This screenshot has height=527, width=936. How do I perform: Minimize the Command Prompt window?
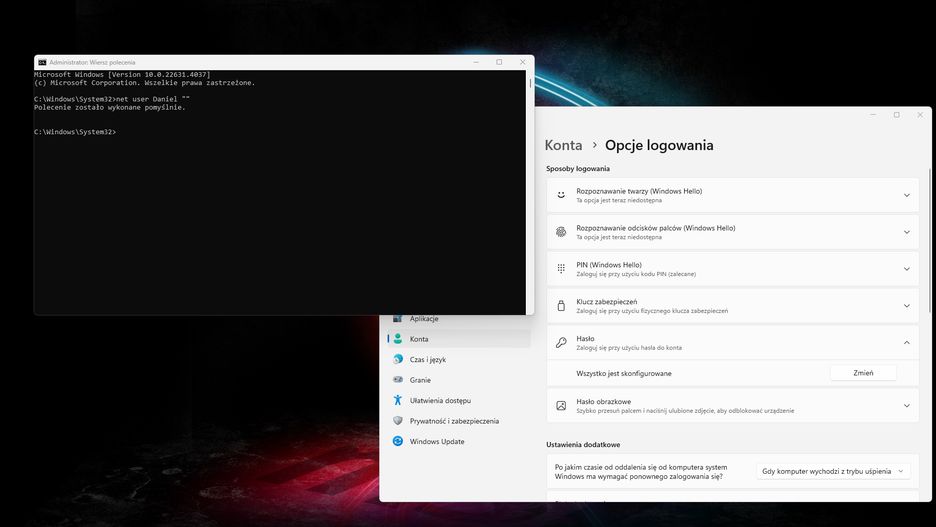tap(476, 62)
